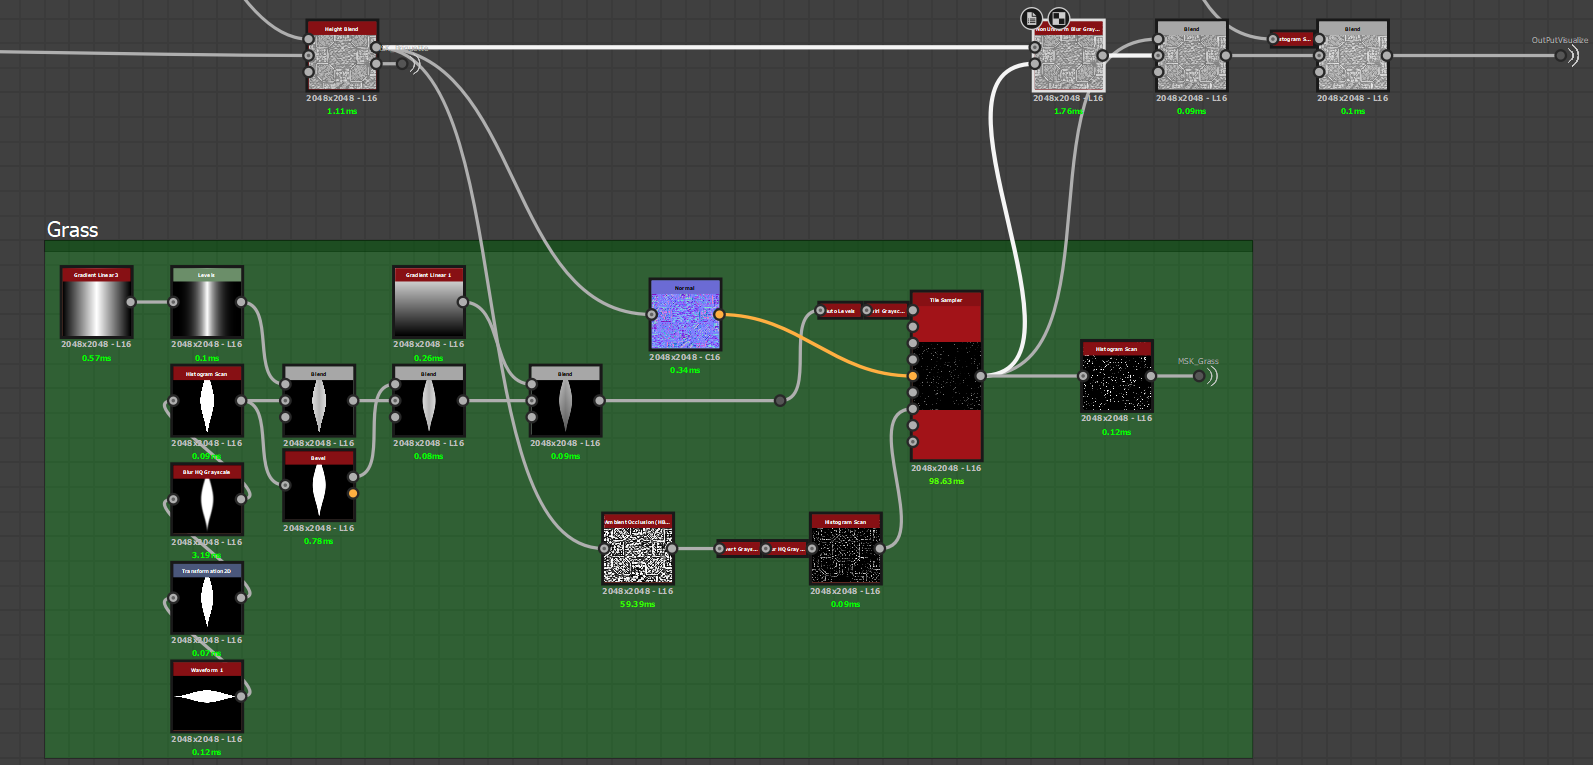
Task: Click the 0.34ms timing under Normal node
Action: click(685, 370)
